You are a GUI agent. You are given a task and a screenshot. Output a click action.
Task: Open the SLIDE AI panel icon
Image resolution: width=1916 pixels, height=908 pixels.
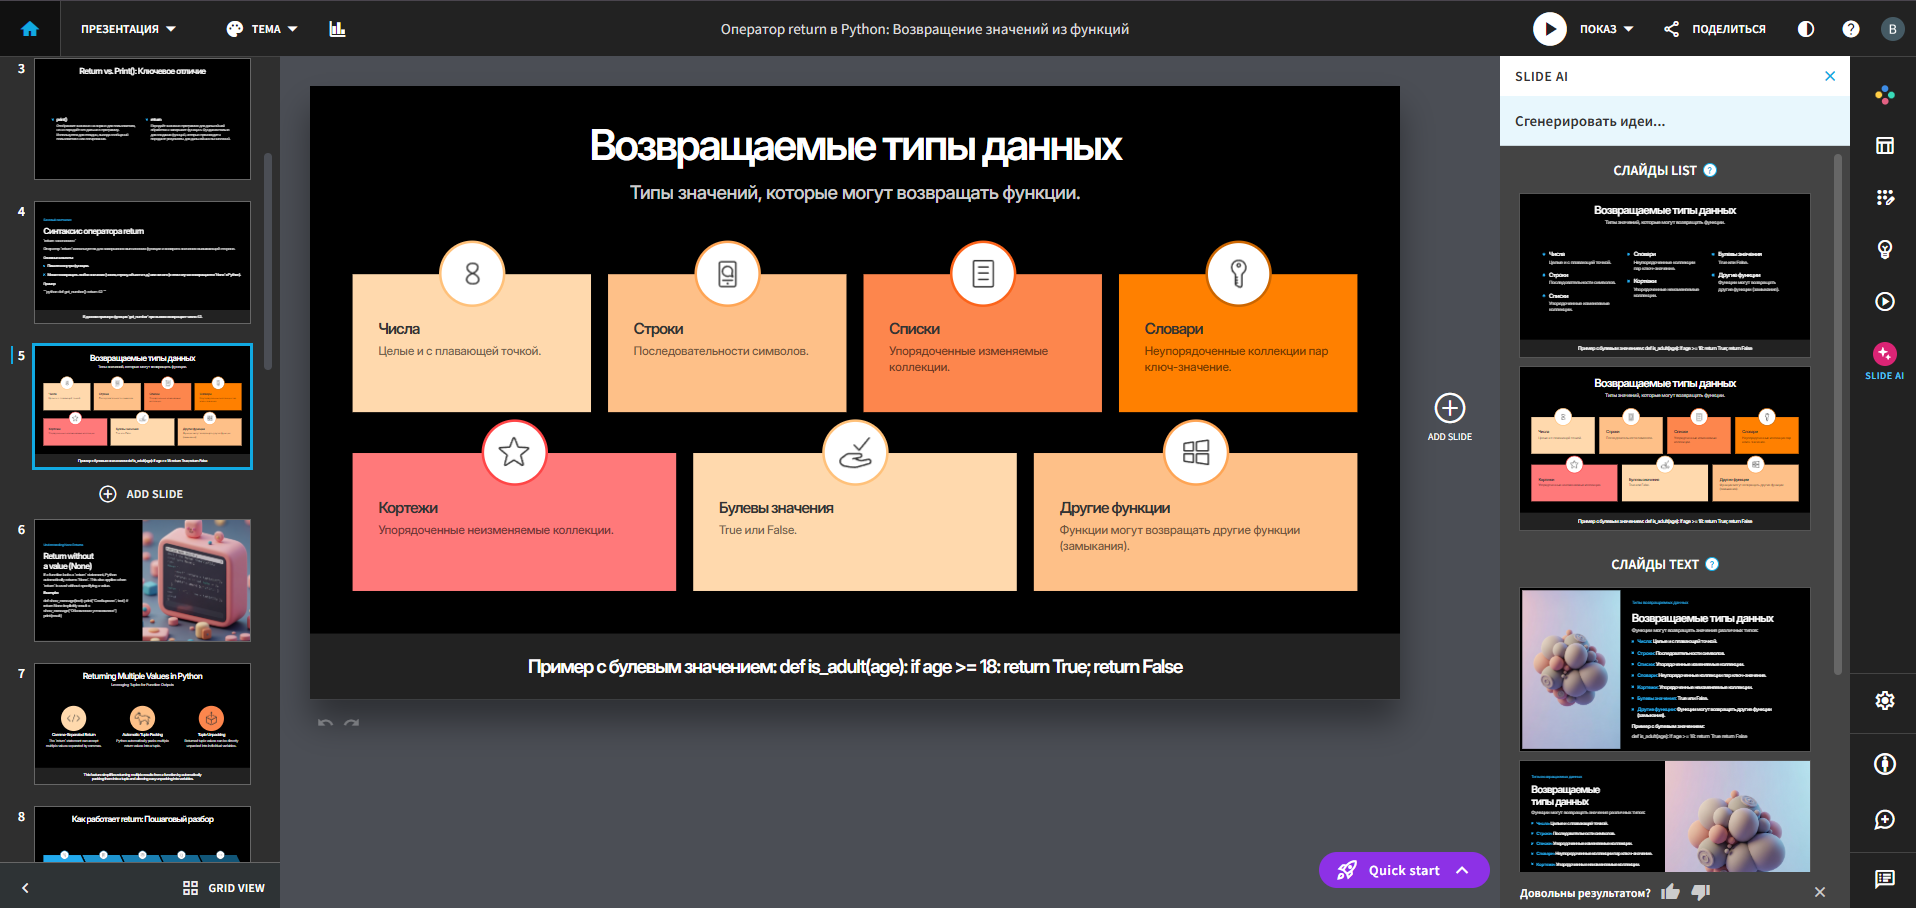[1884, 354]
